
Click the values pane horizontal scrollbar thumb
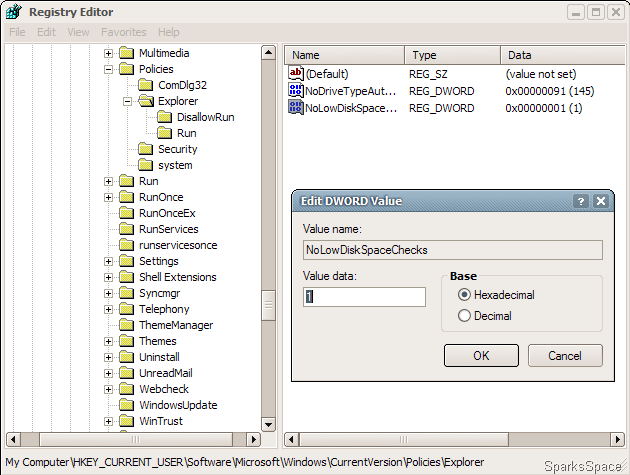[404, 439]
